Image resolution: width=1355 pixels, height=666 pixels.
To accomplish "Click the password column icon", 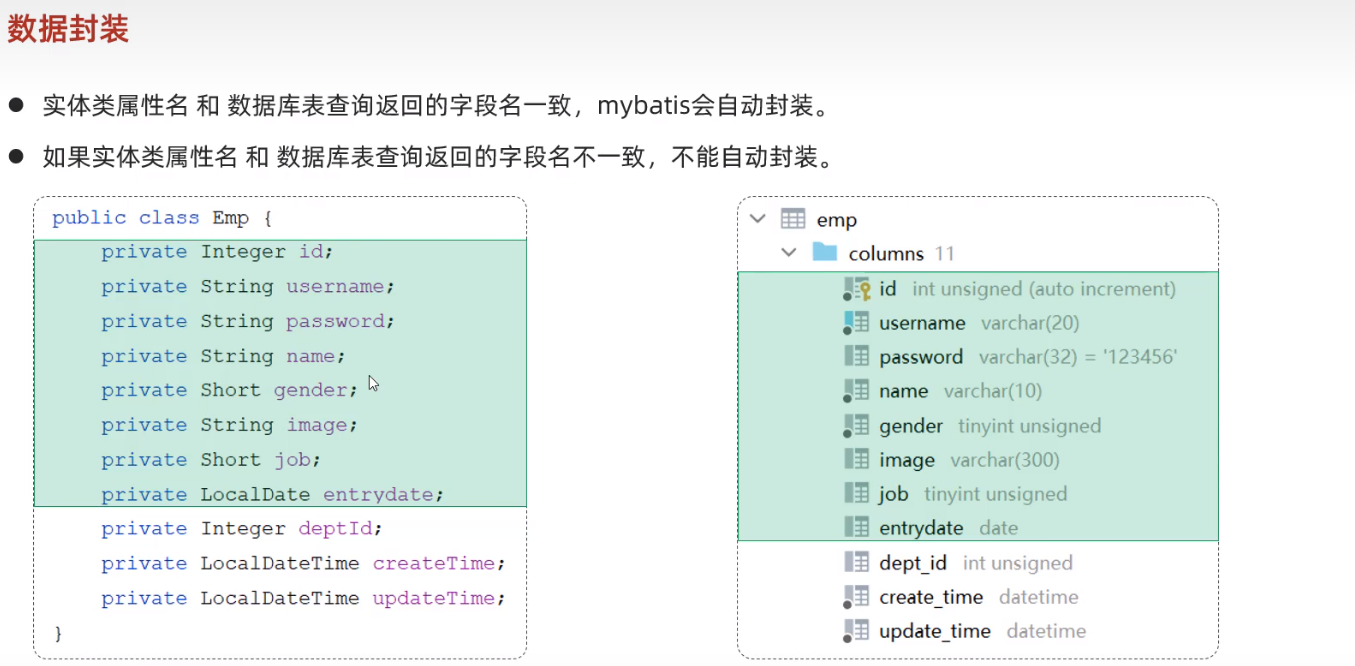I will (857, 357).
